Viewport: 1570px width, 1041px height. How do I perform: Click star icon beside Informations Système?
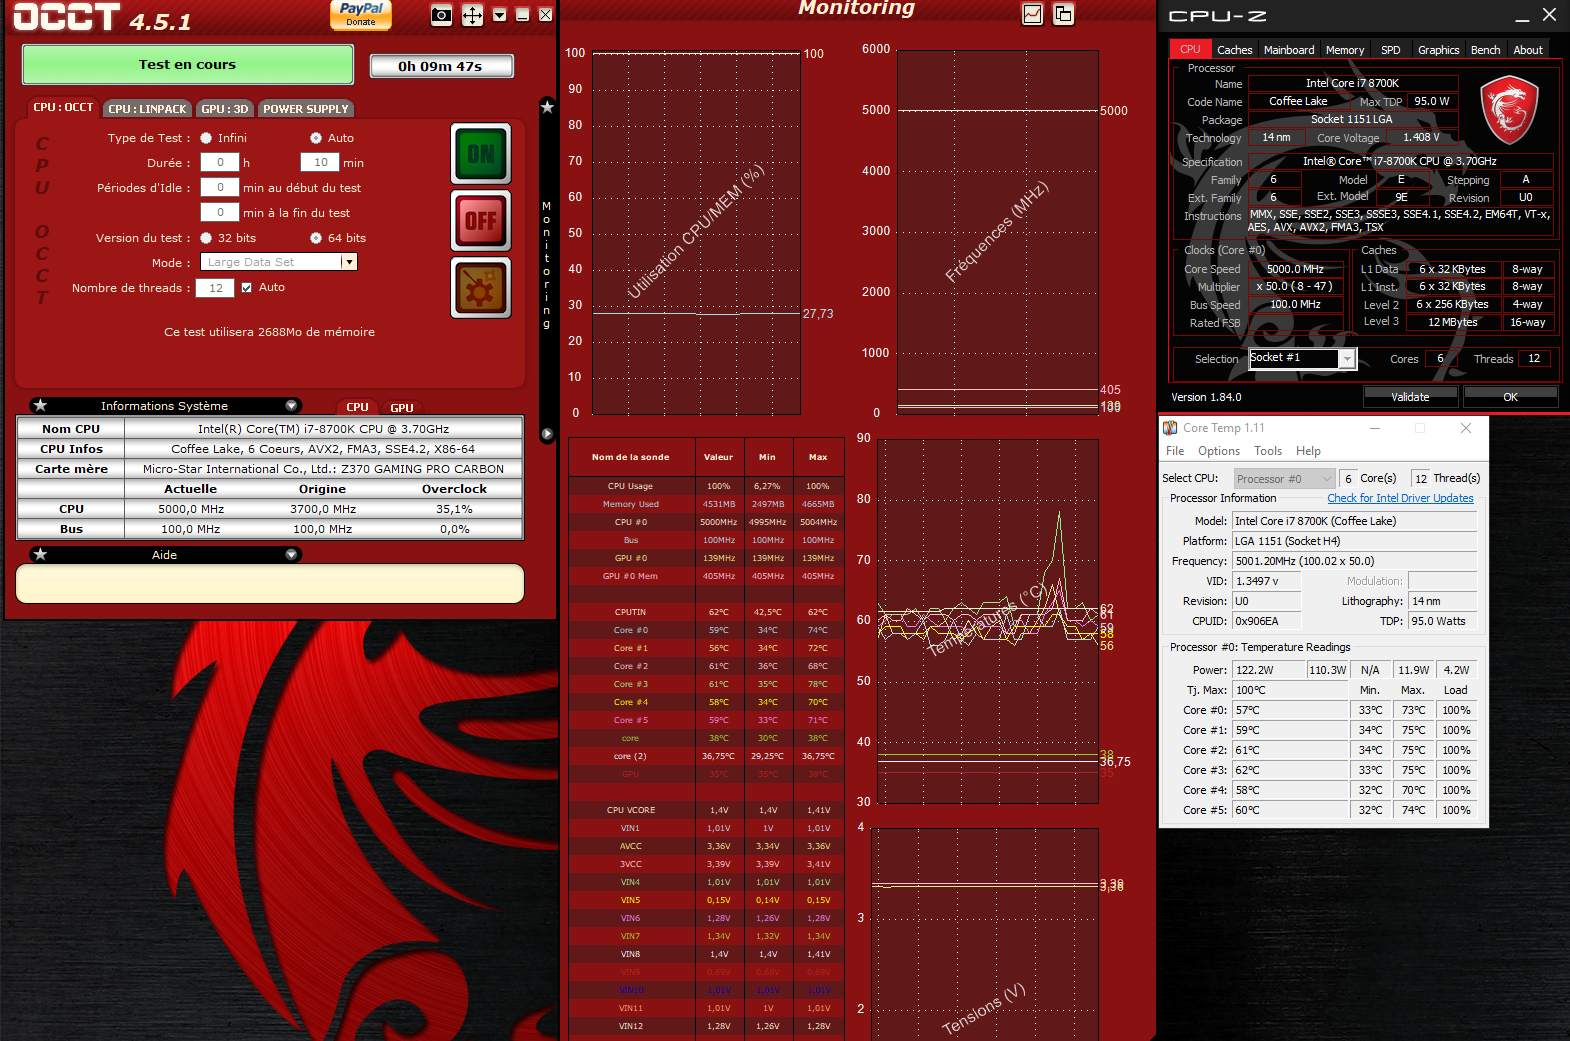click(40, 405)
